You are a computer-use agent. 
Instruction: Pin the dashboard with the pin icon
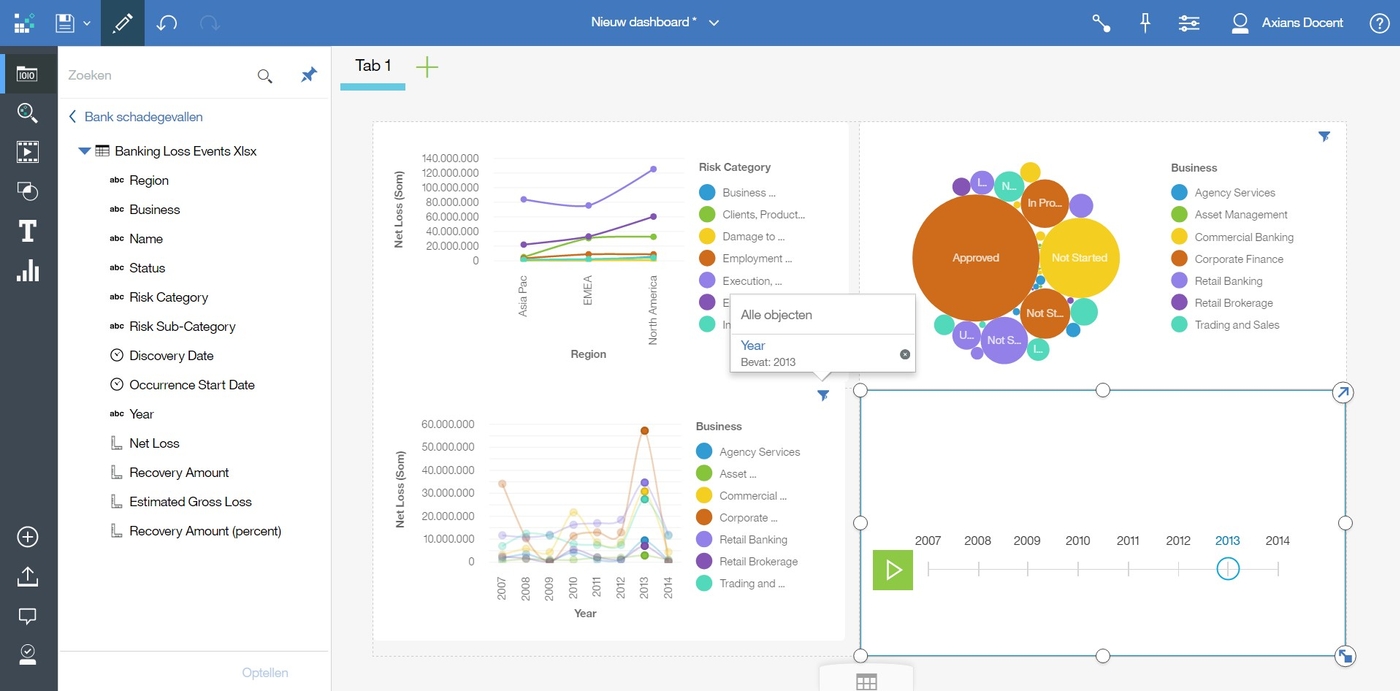[1144, 22]
